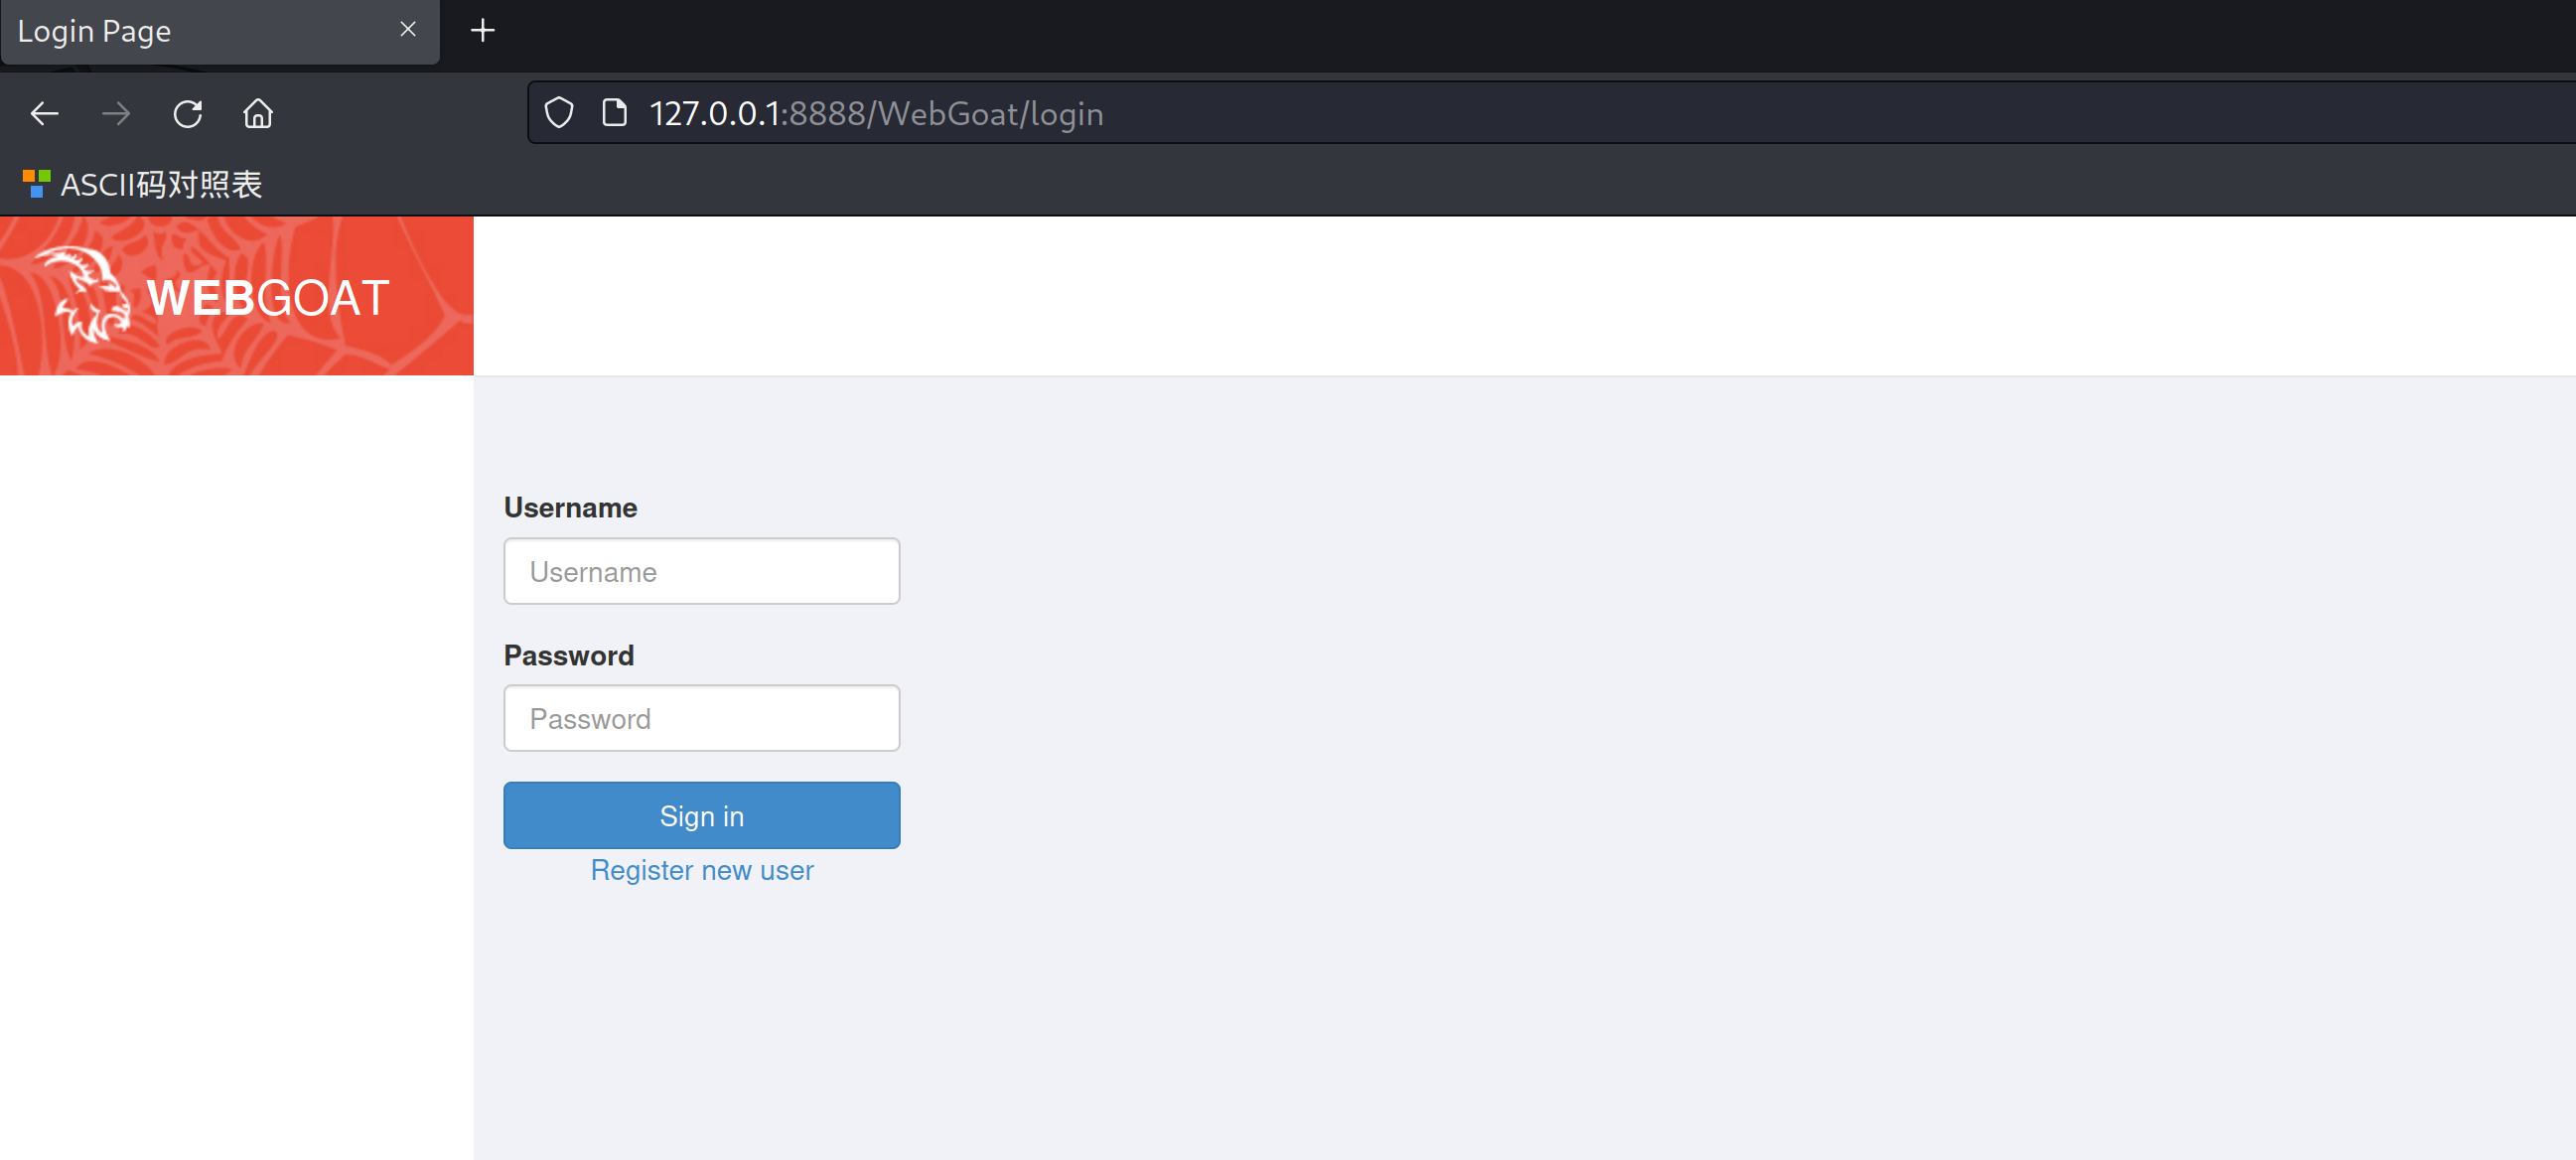Reload the Login Page
The height and width of the screenshot is (1160, 2576).
[x=188, y=114]
